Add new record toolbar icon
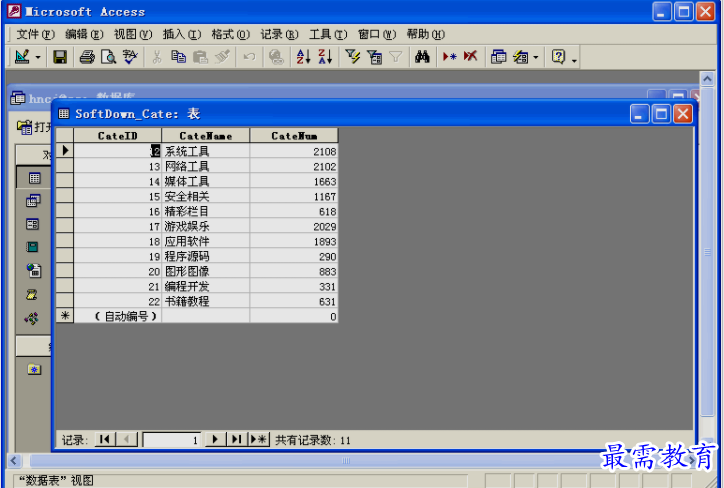Viewport: 724px width, 488px height. 449,57
